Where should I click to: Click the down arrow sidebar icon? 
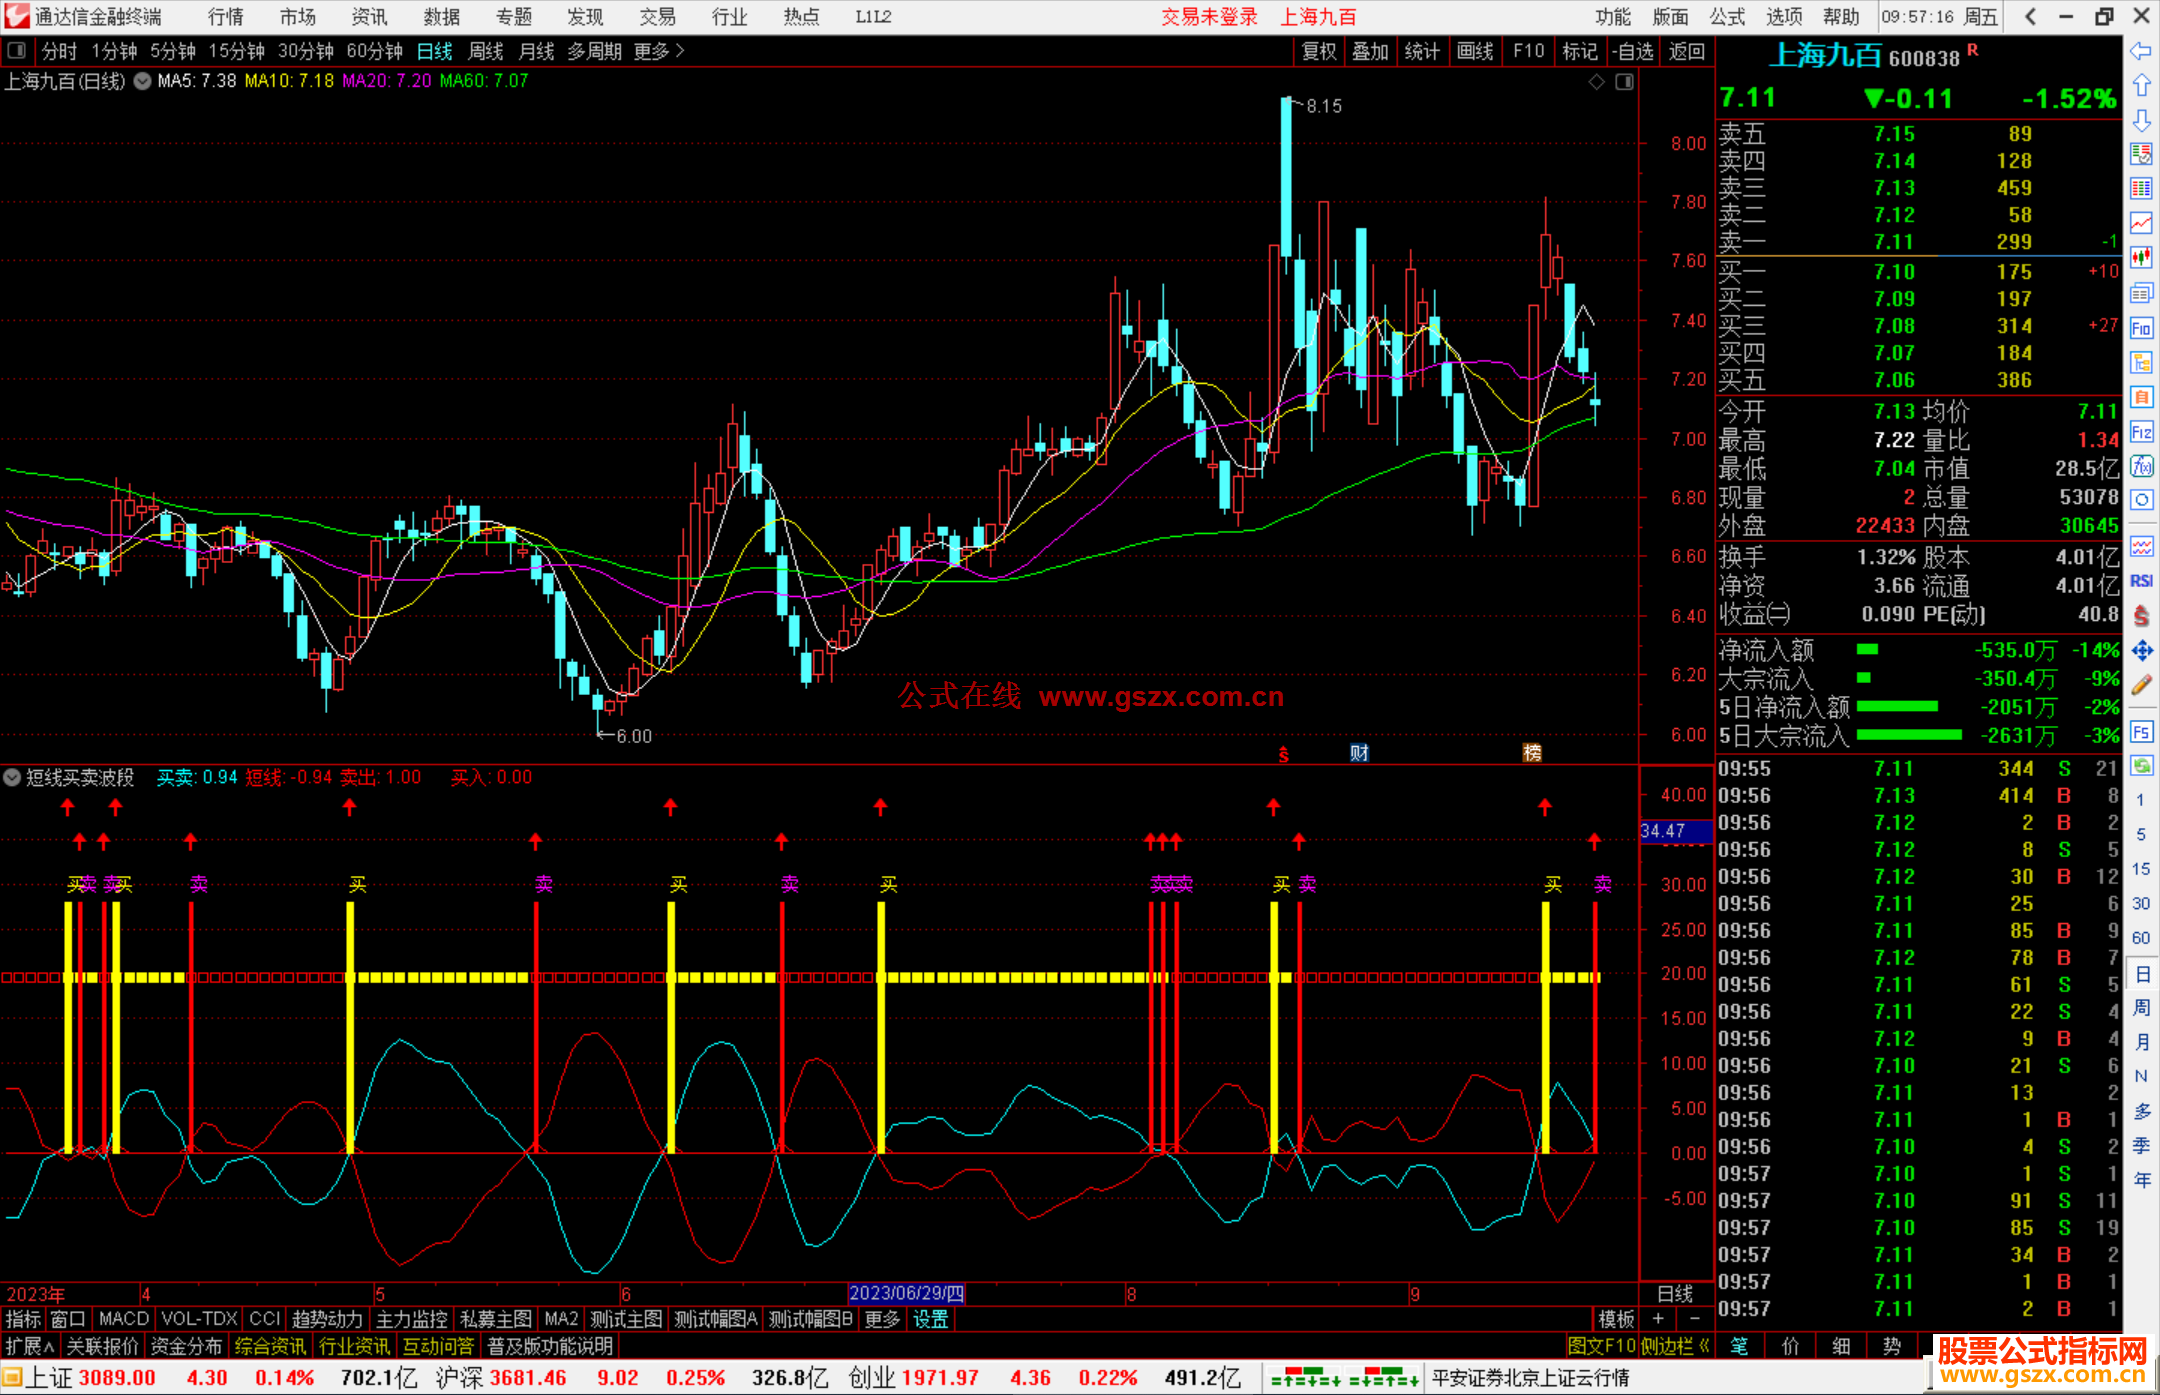[2141, 120]
